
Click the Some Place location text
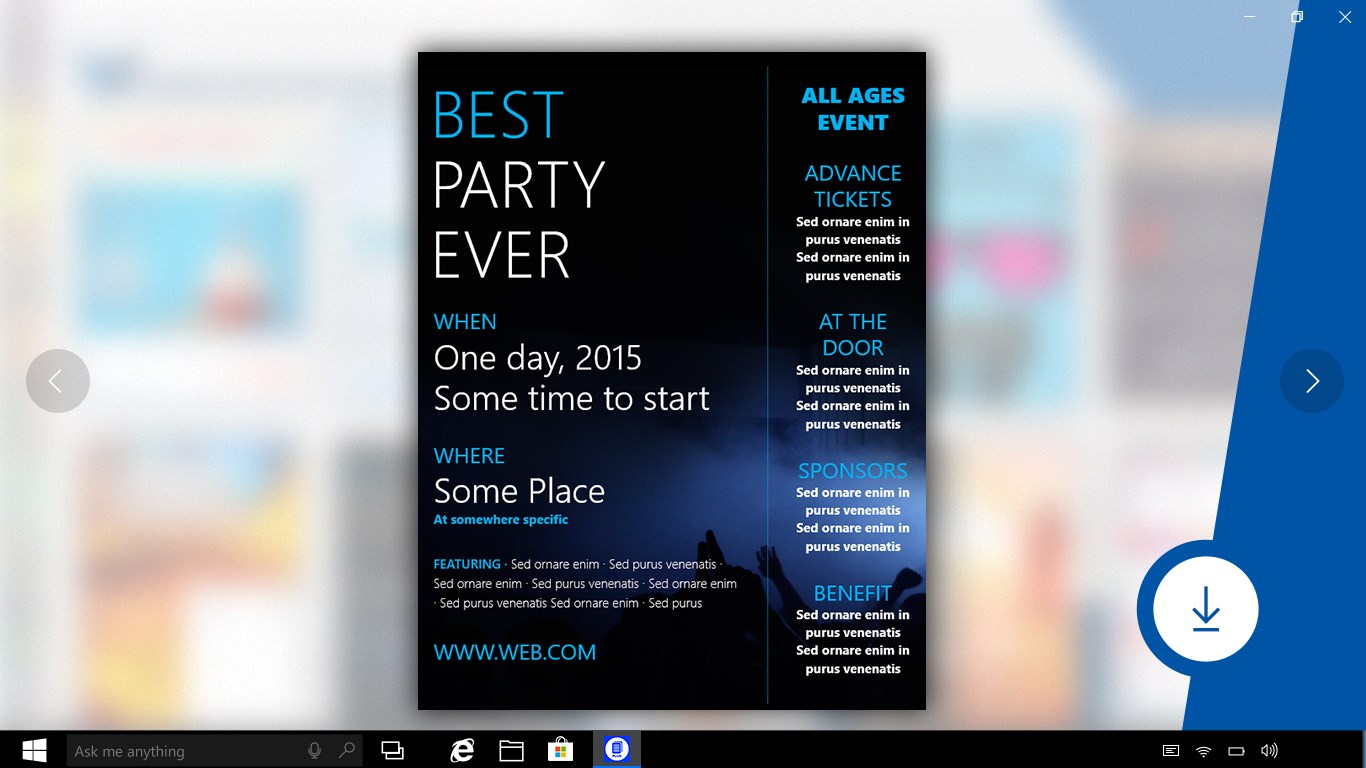click(x=519, y=491)
